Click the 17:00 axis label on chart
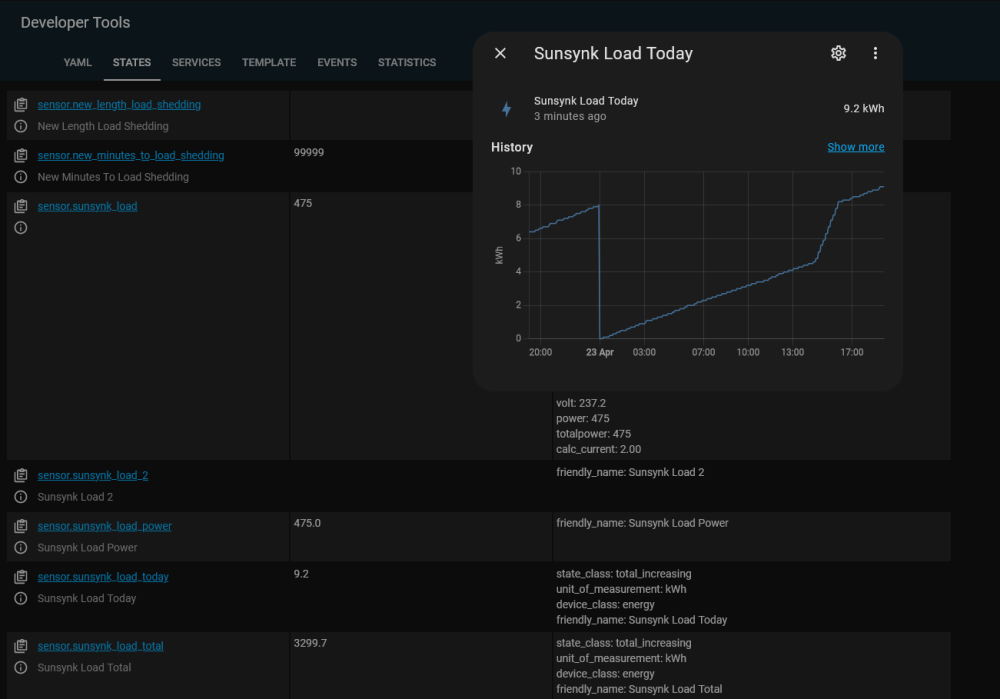This screenshot has height=699, width=1000. click(x=851, y=352)
